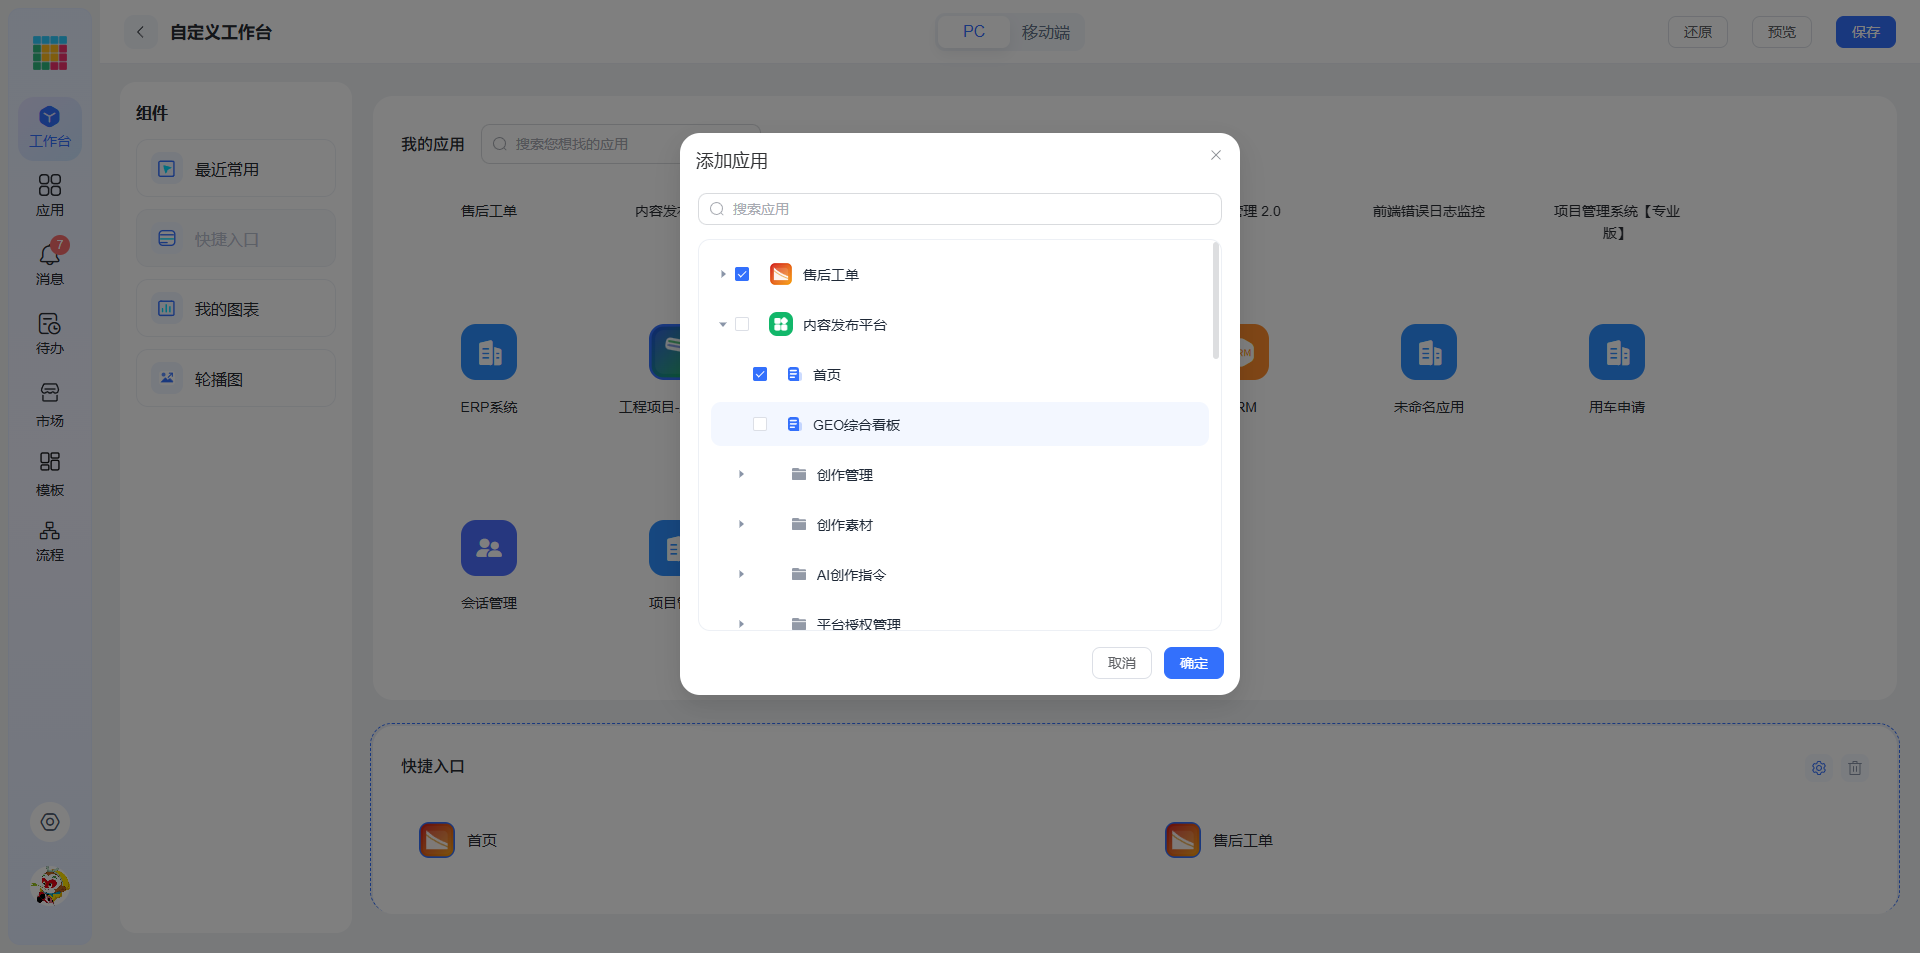Screen dimensions: 1920x953
Task: Open the 工作台 sidebar icon
Action: [x=50, y=128]
